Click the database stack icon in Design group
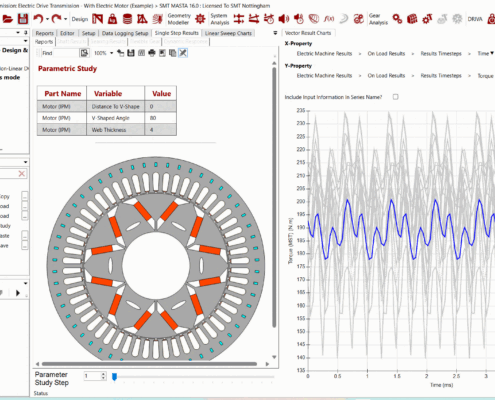 127,19
